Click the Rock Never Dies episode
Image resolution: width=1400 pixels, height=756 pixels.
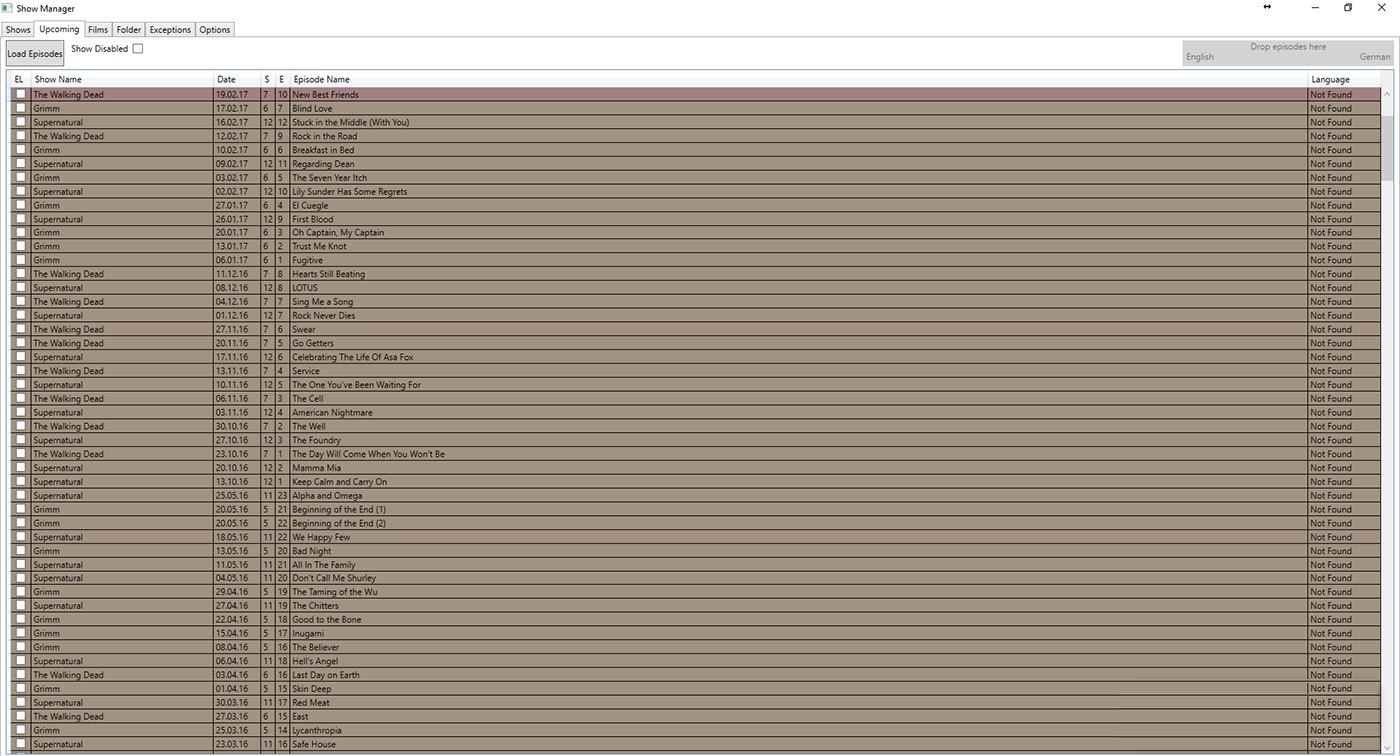click(323, 315)
